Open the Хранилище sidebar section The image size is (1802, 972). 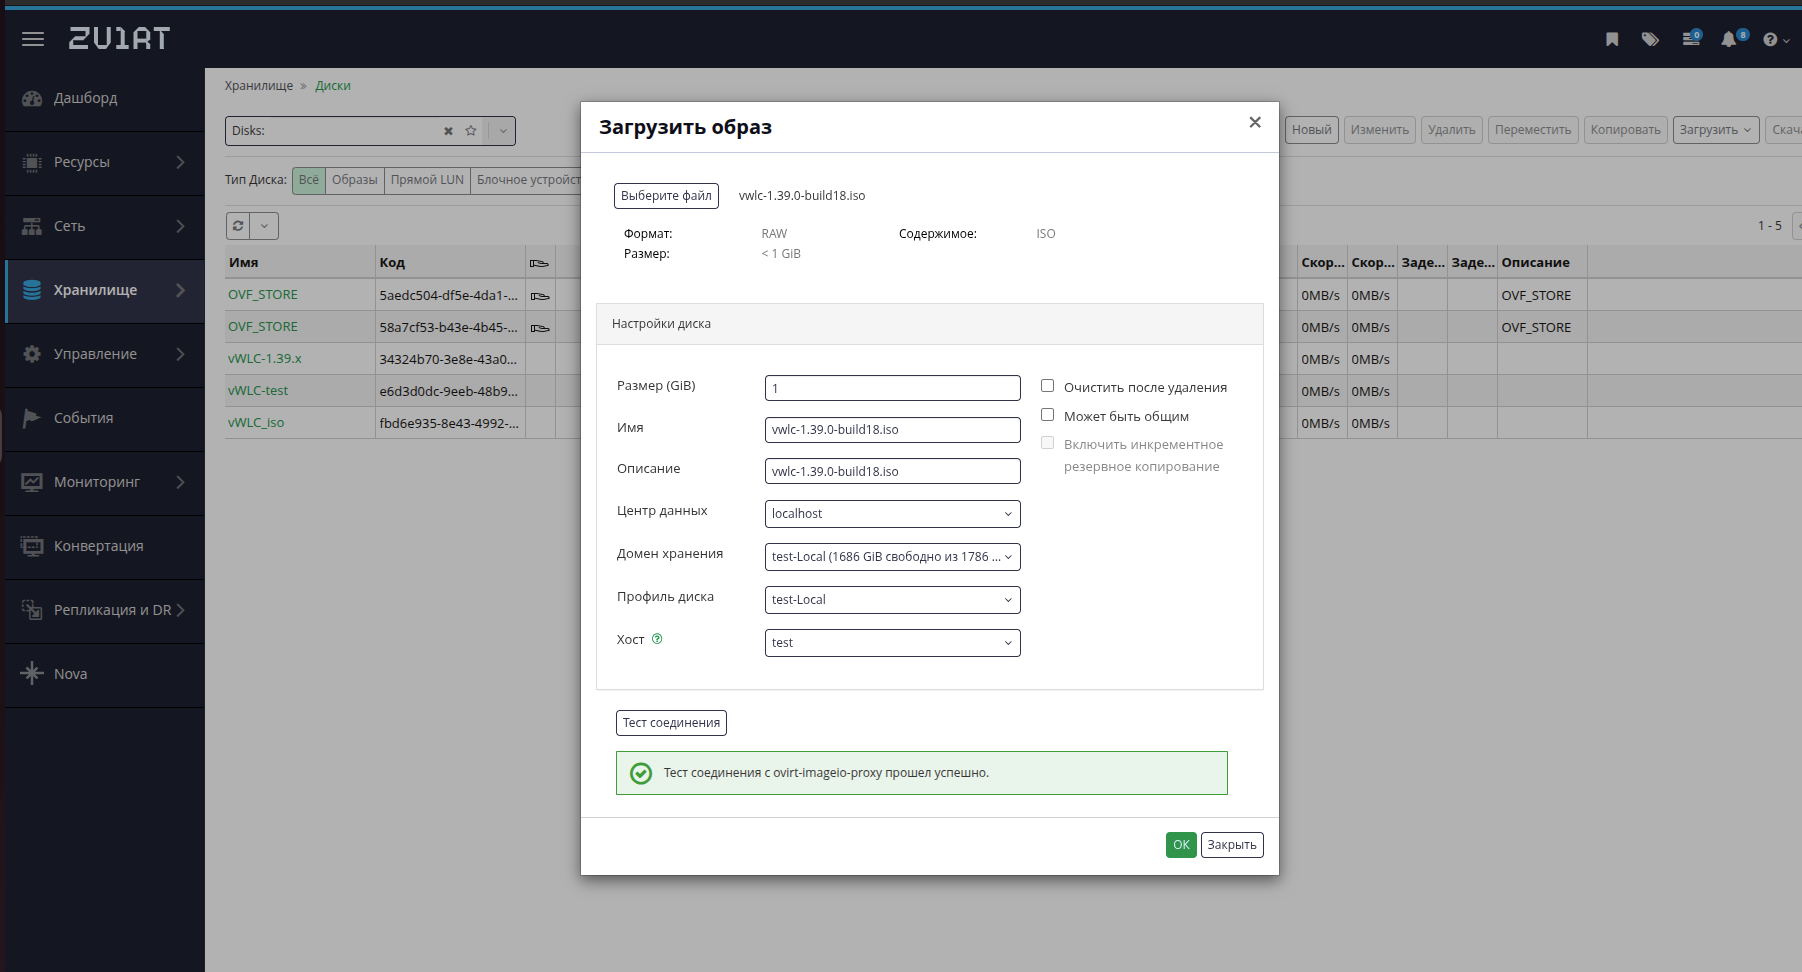pos(104,290)
